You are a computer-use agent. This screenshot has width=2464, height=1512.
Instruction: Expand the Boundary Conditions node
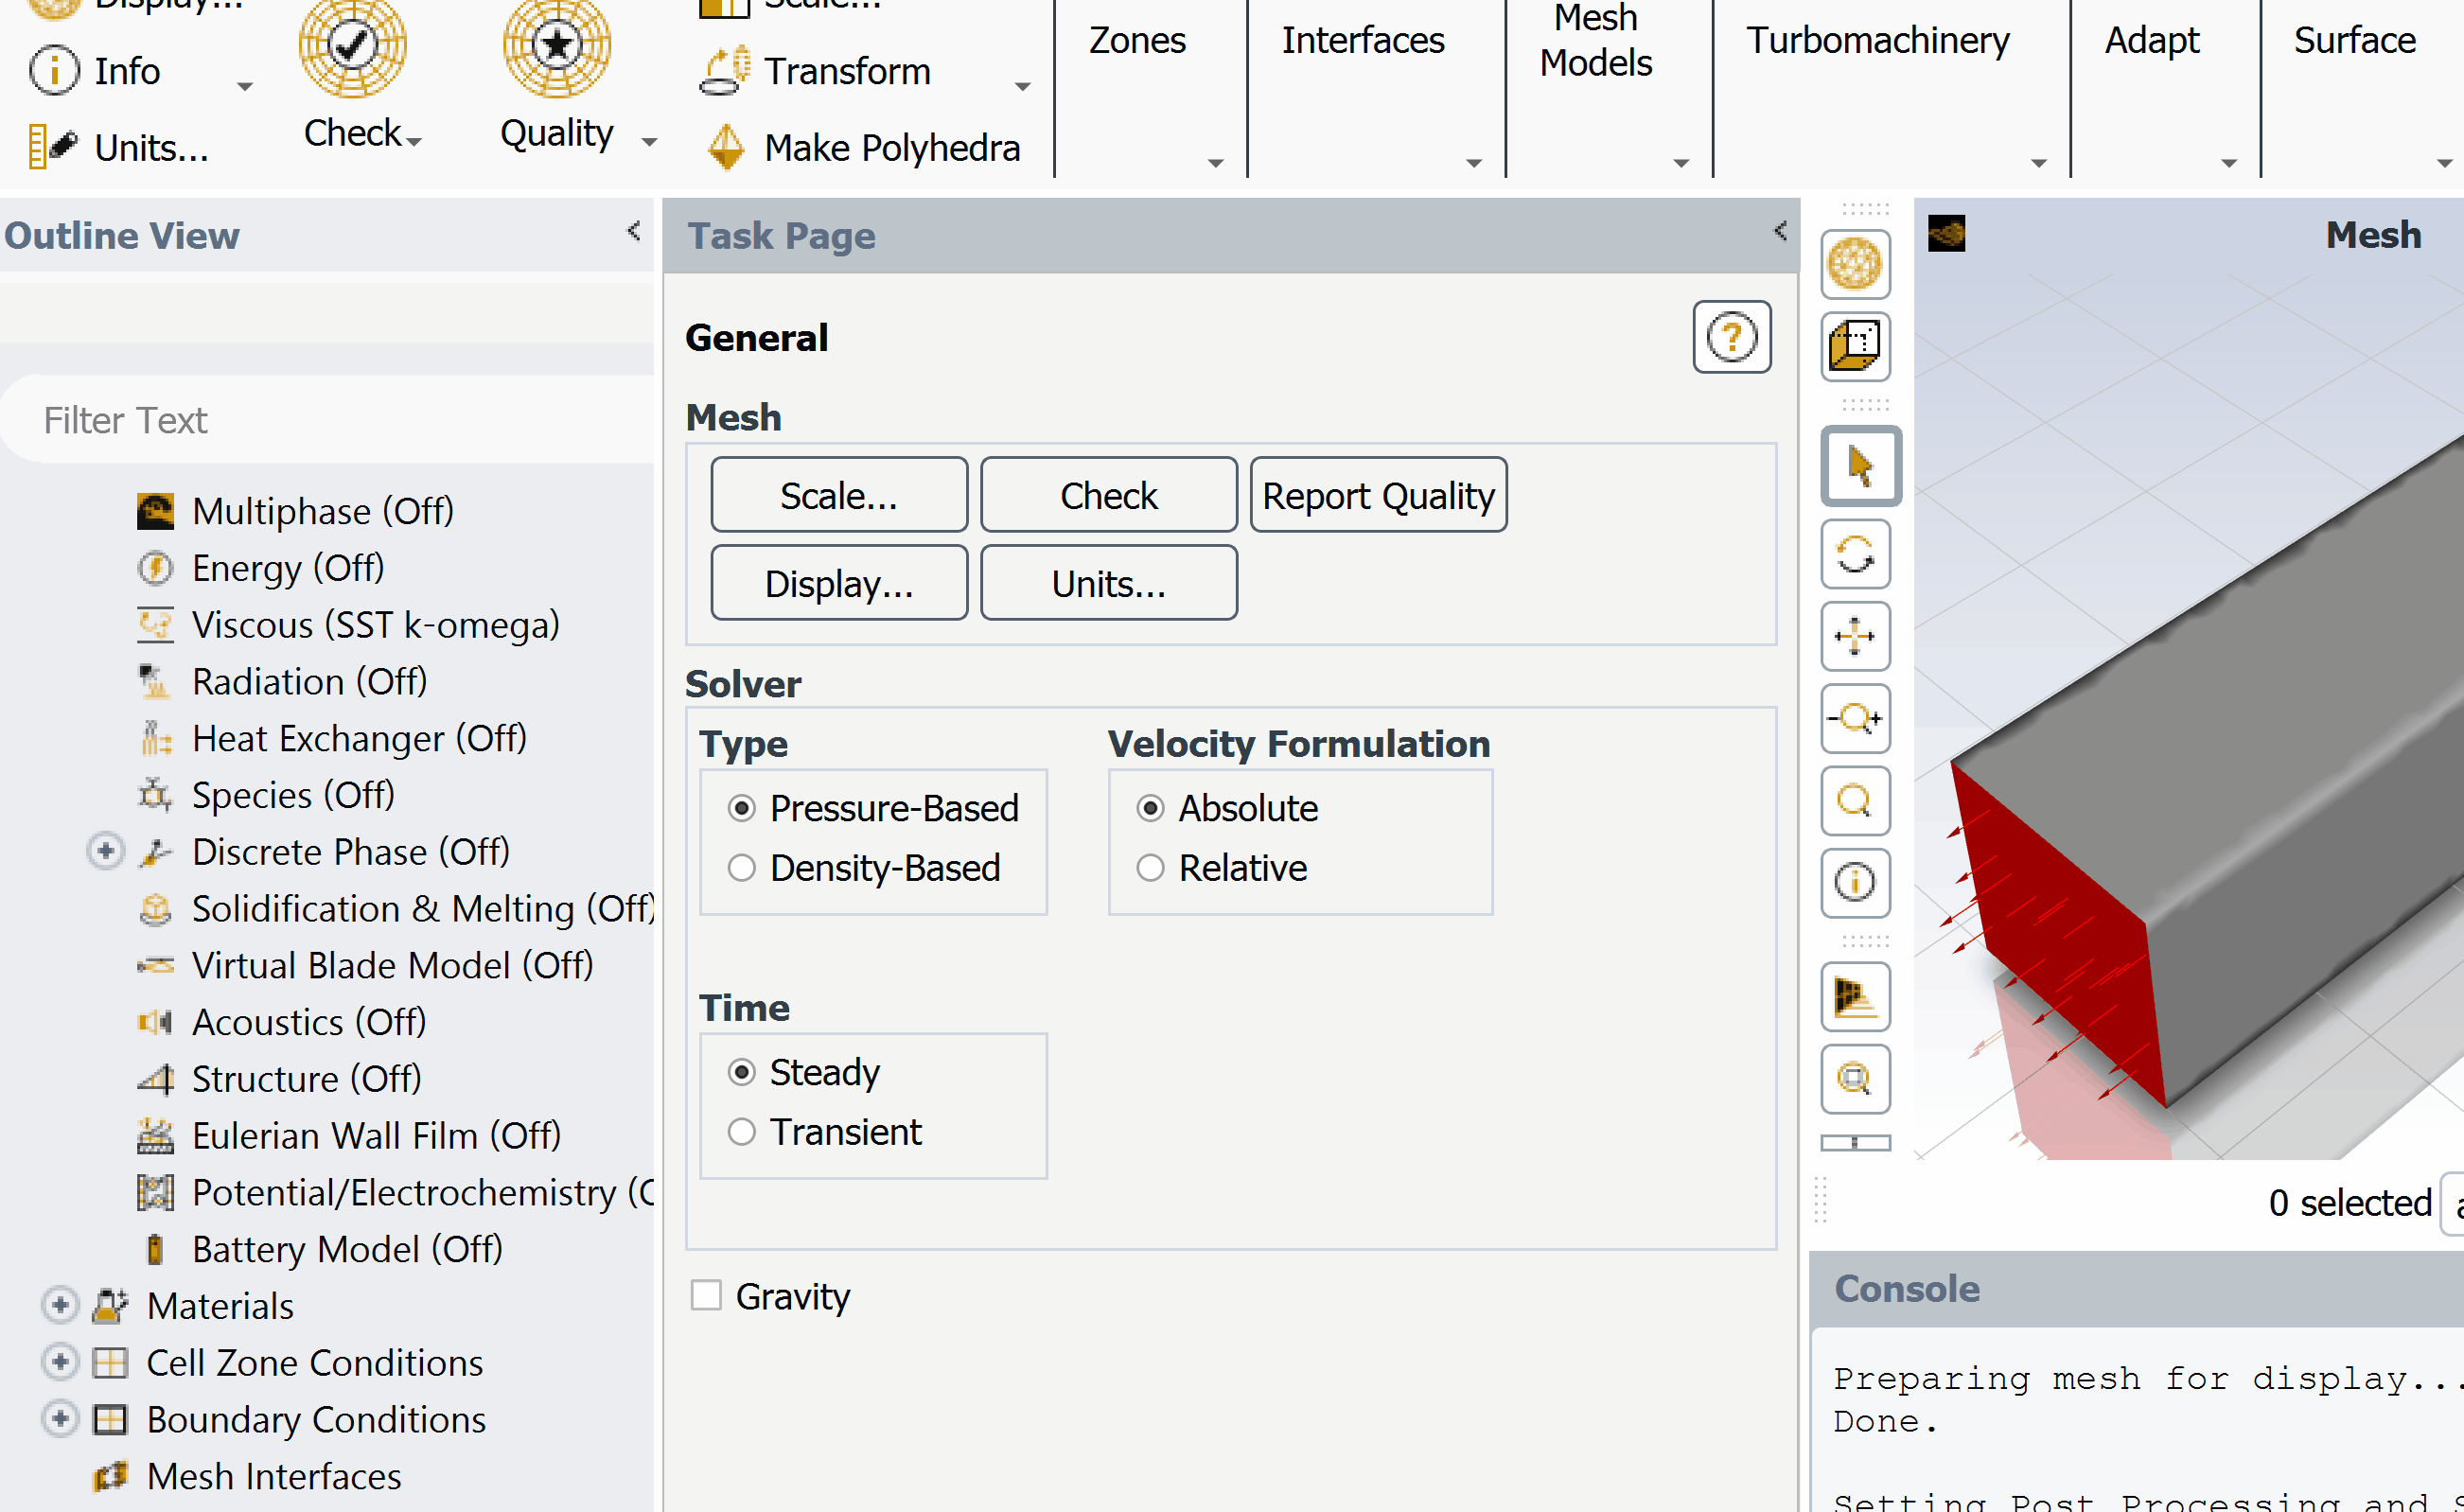tap(60, 1419)
